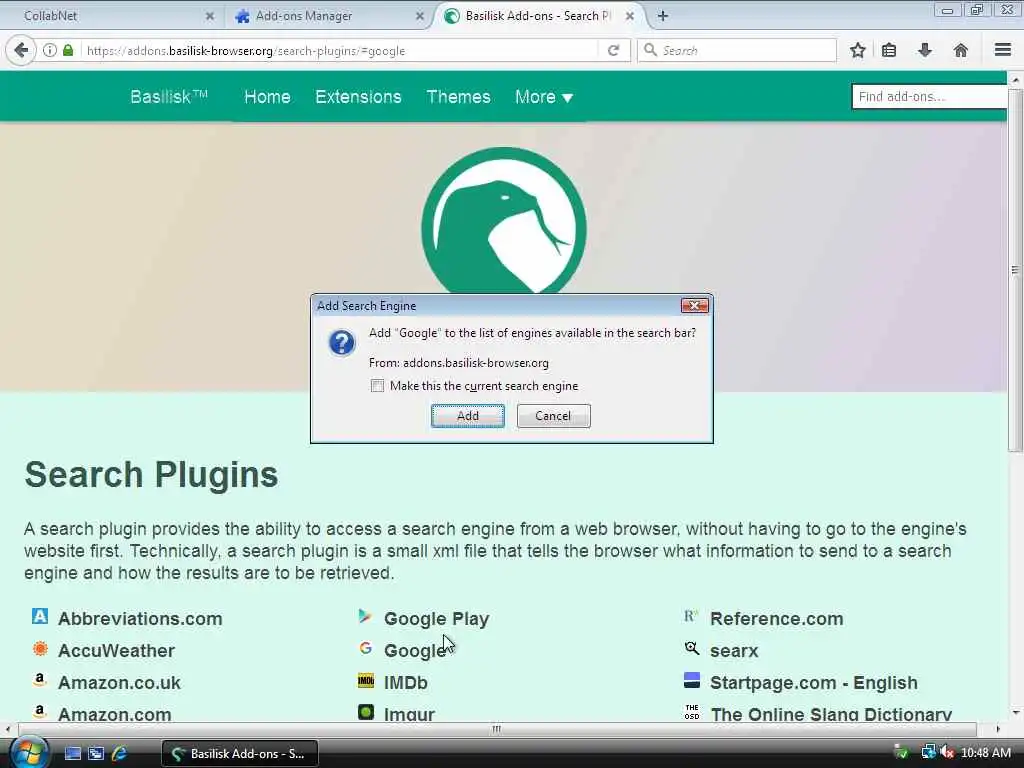This screenshot has width=1024, height=768.
Task: Close the Basilisk Add-ons tab
Action: click(630, 16)
